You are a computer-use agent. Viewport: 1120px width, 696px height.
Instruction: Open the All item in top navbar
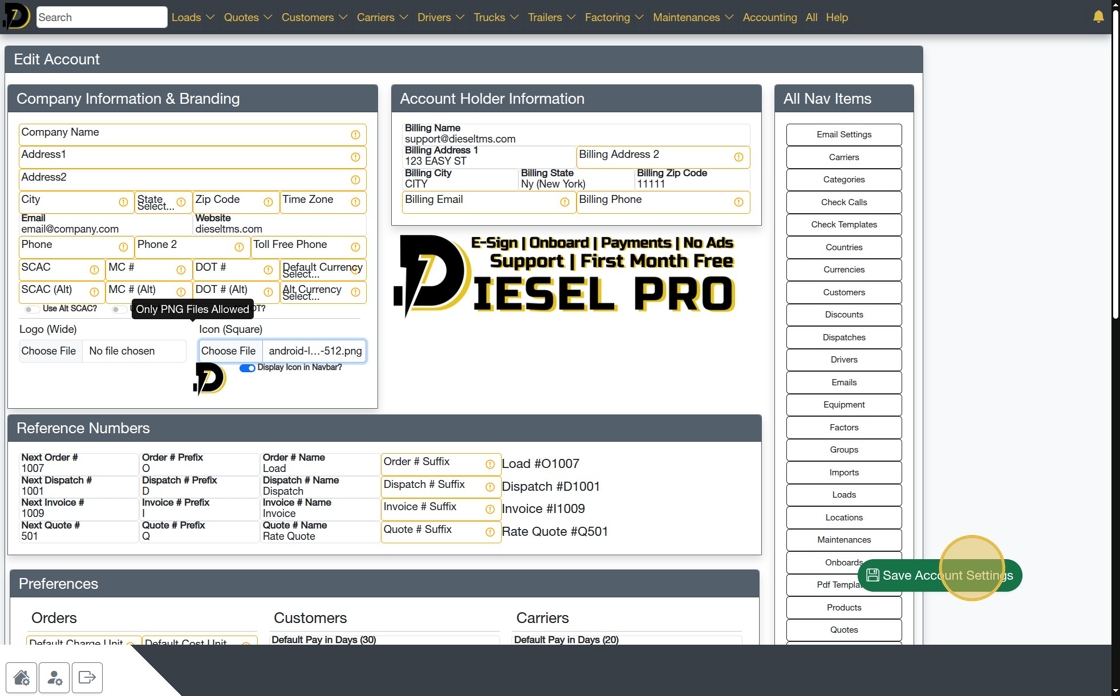(811, 17)
